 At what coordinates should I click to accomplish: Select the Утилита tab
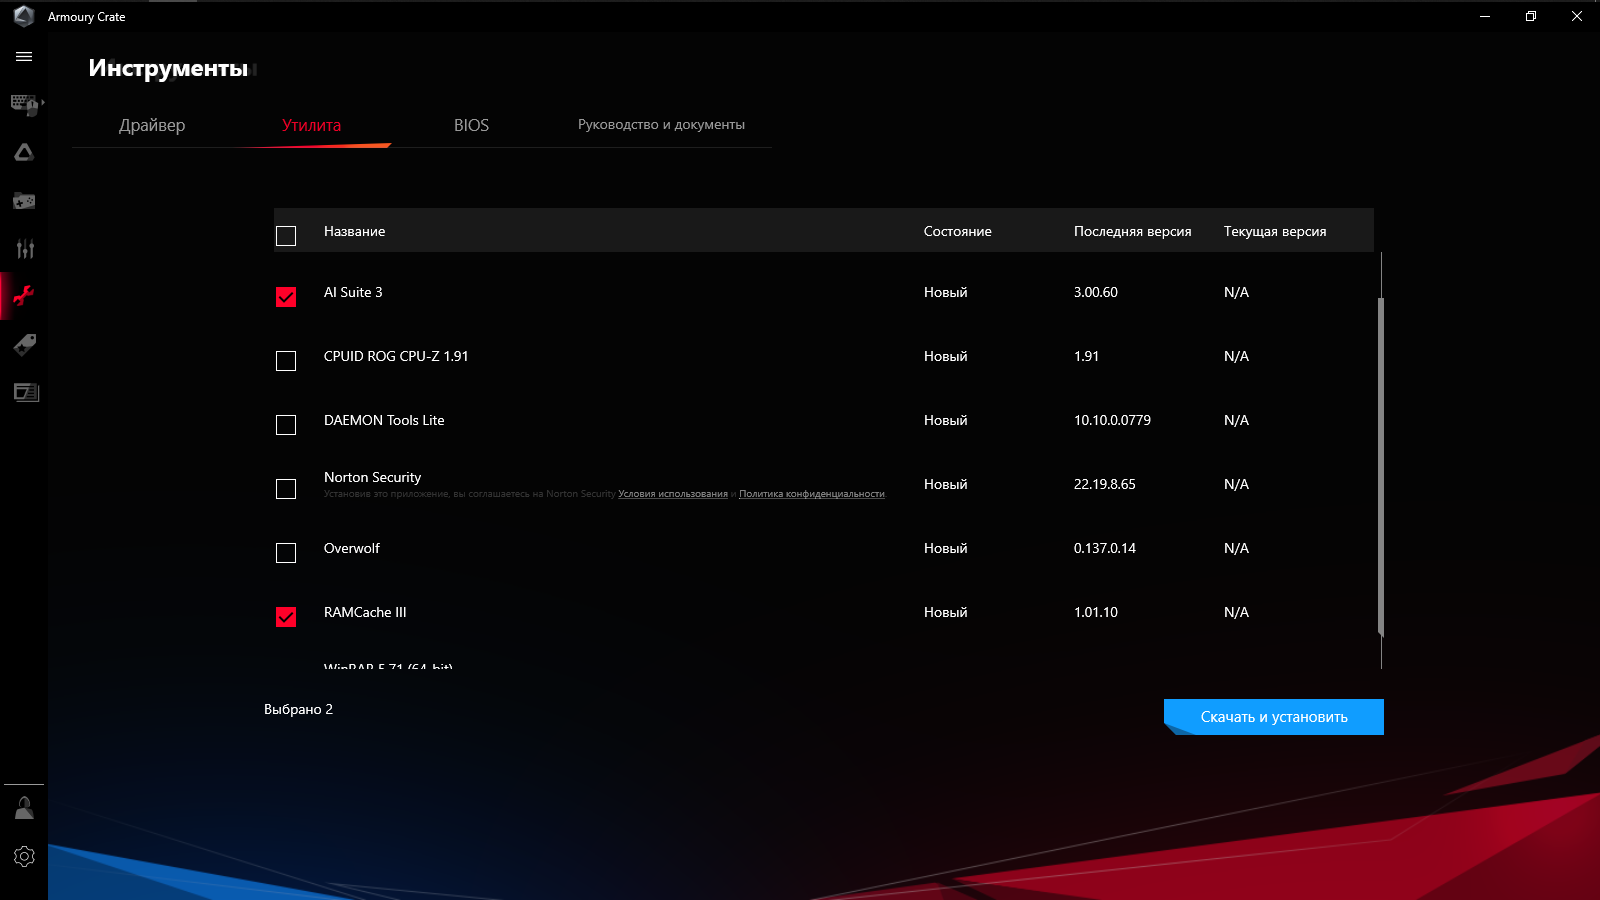click(311, 125)
